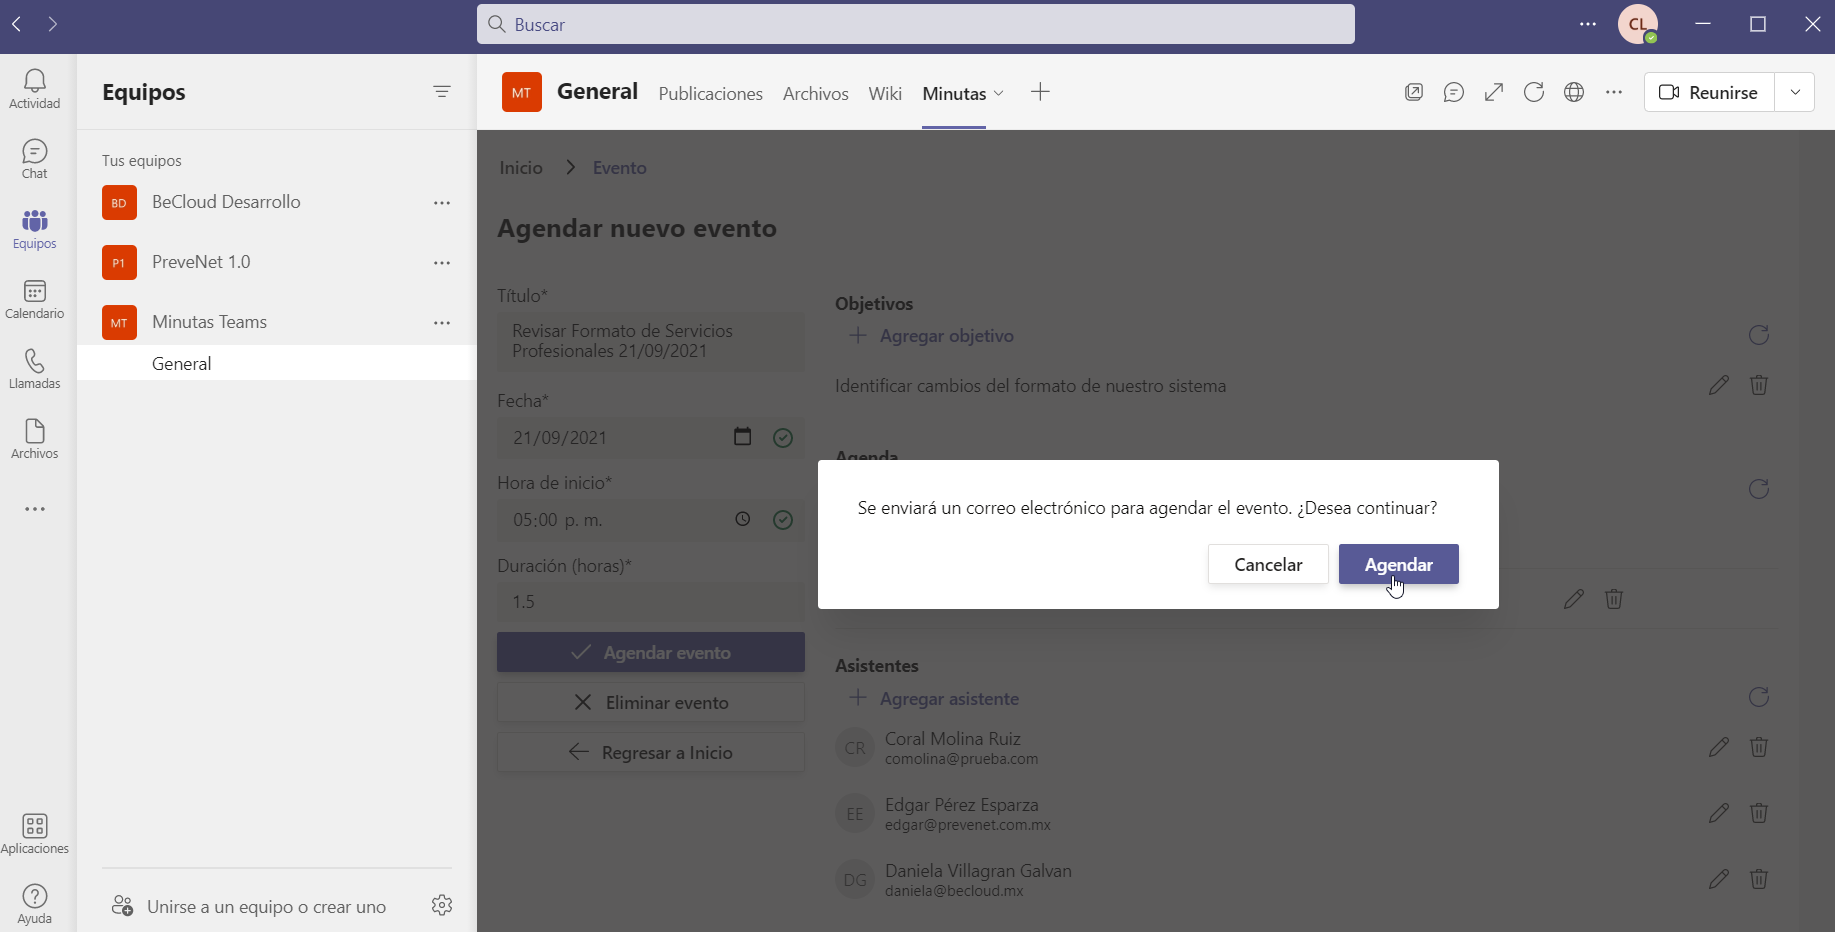Click Cancelar in the dialog
Image resolution: width=1835 pixels, height=932 pixels.
pos(1268,564)
